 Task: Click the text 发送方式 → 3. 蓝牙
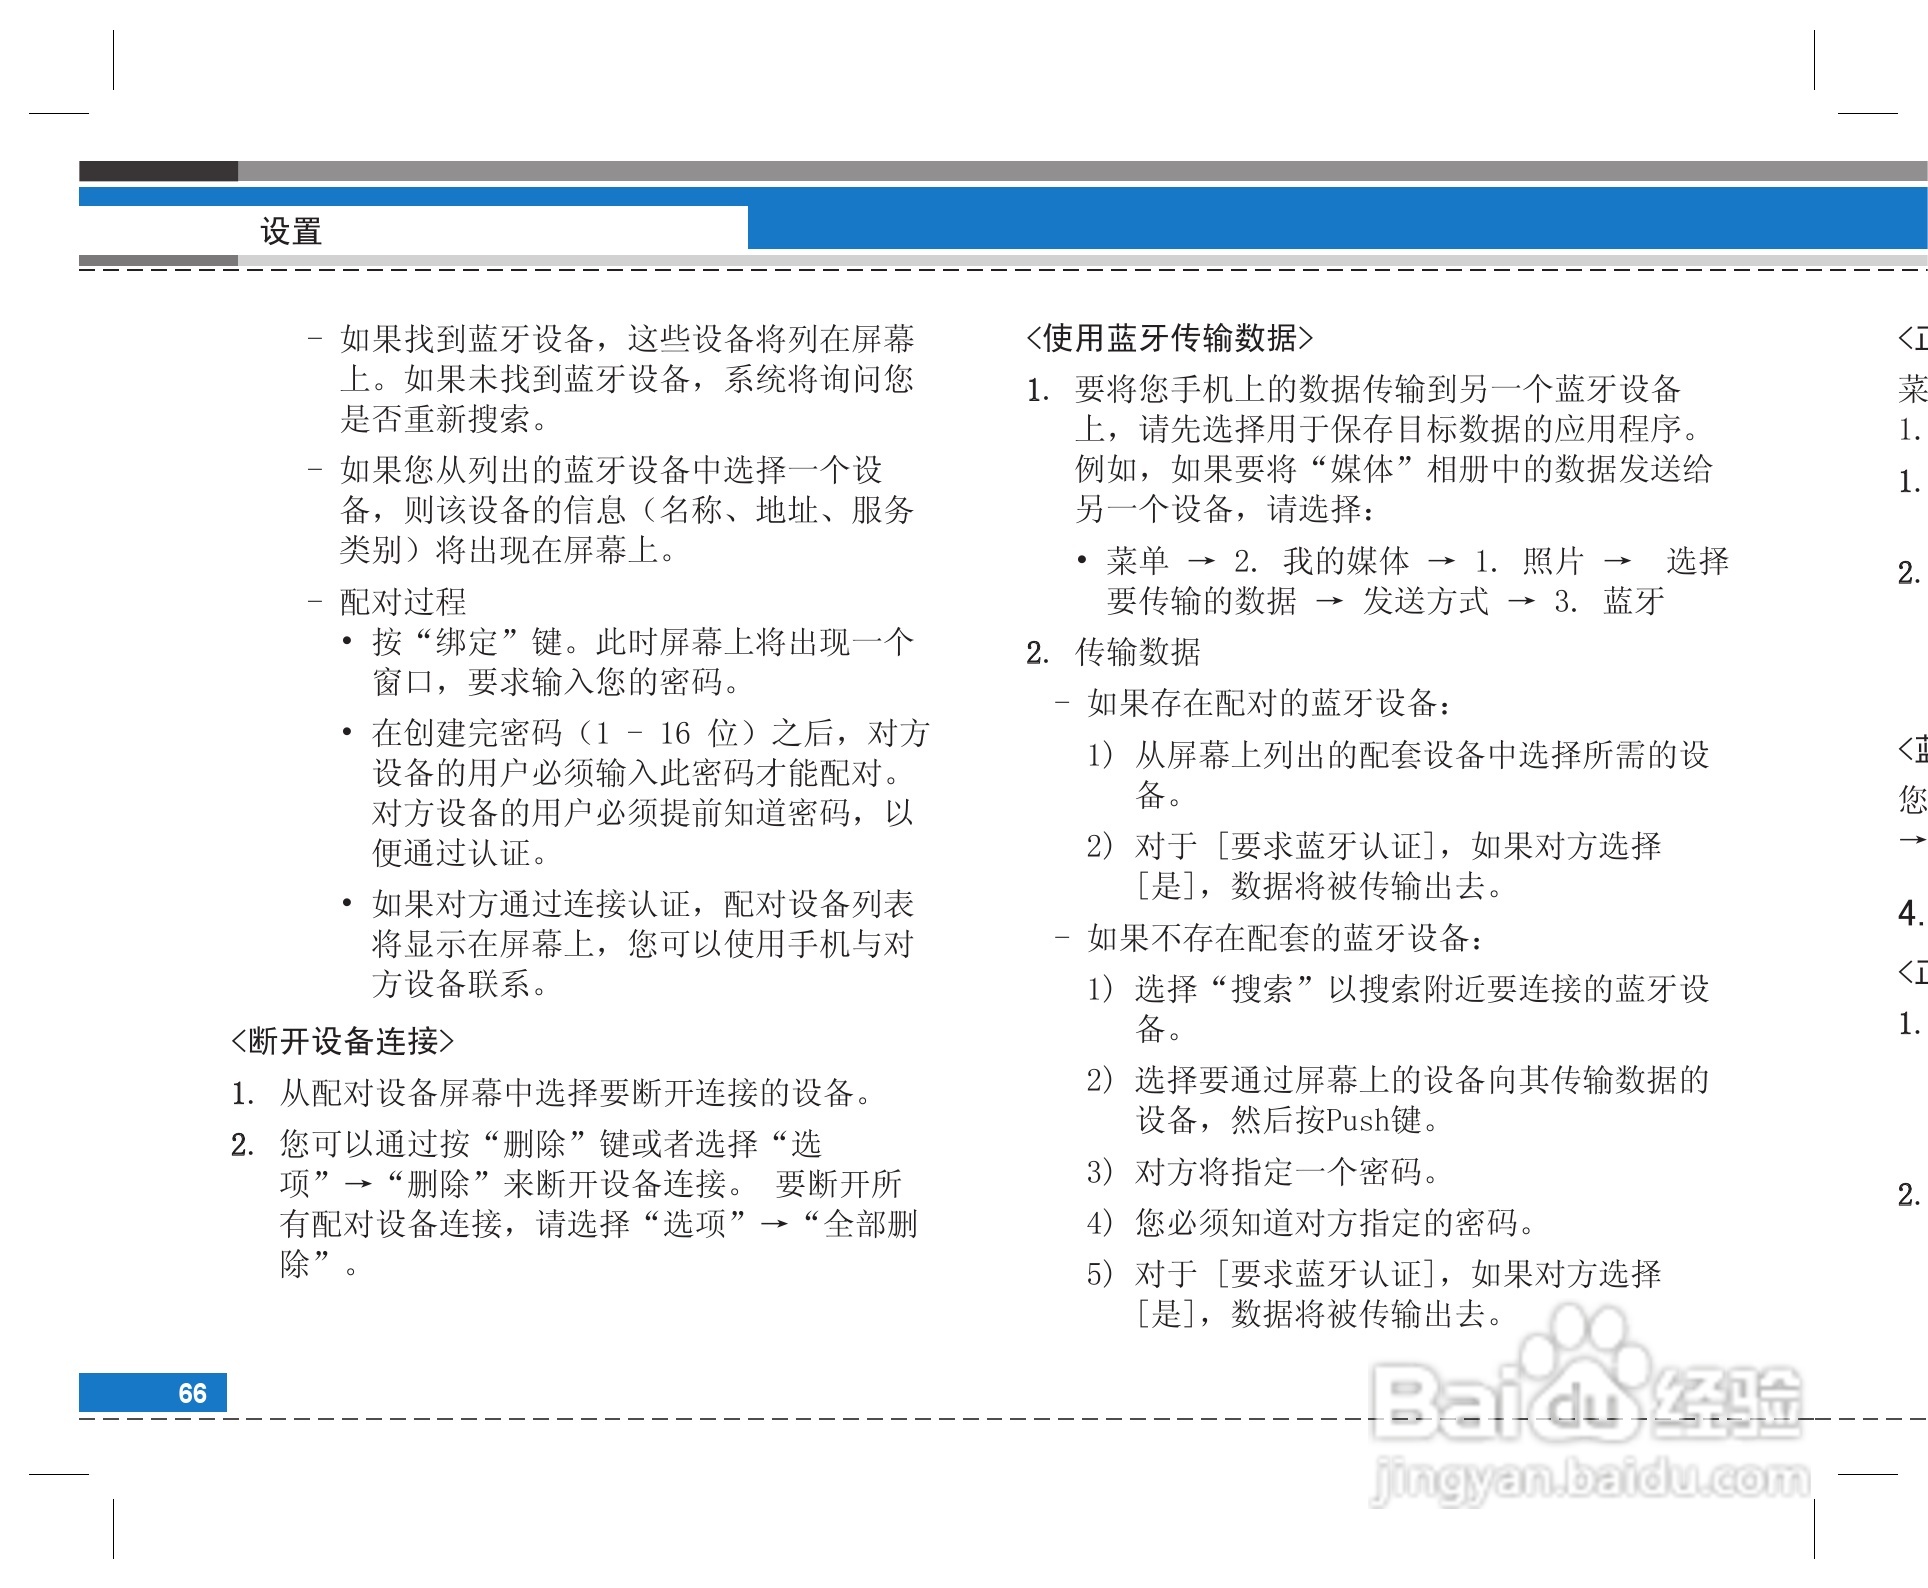coord(1513,601)
